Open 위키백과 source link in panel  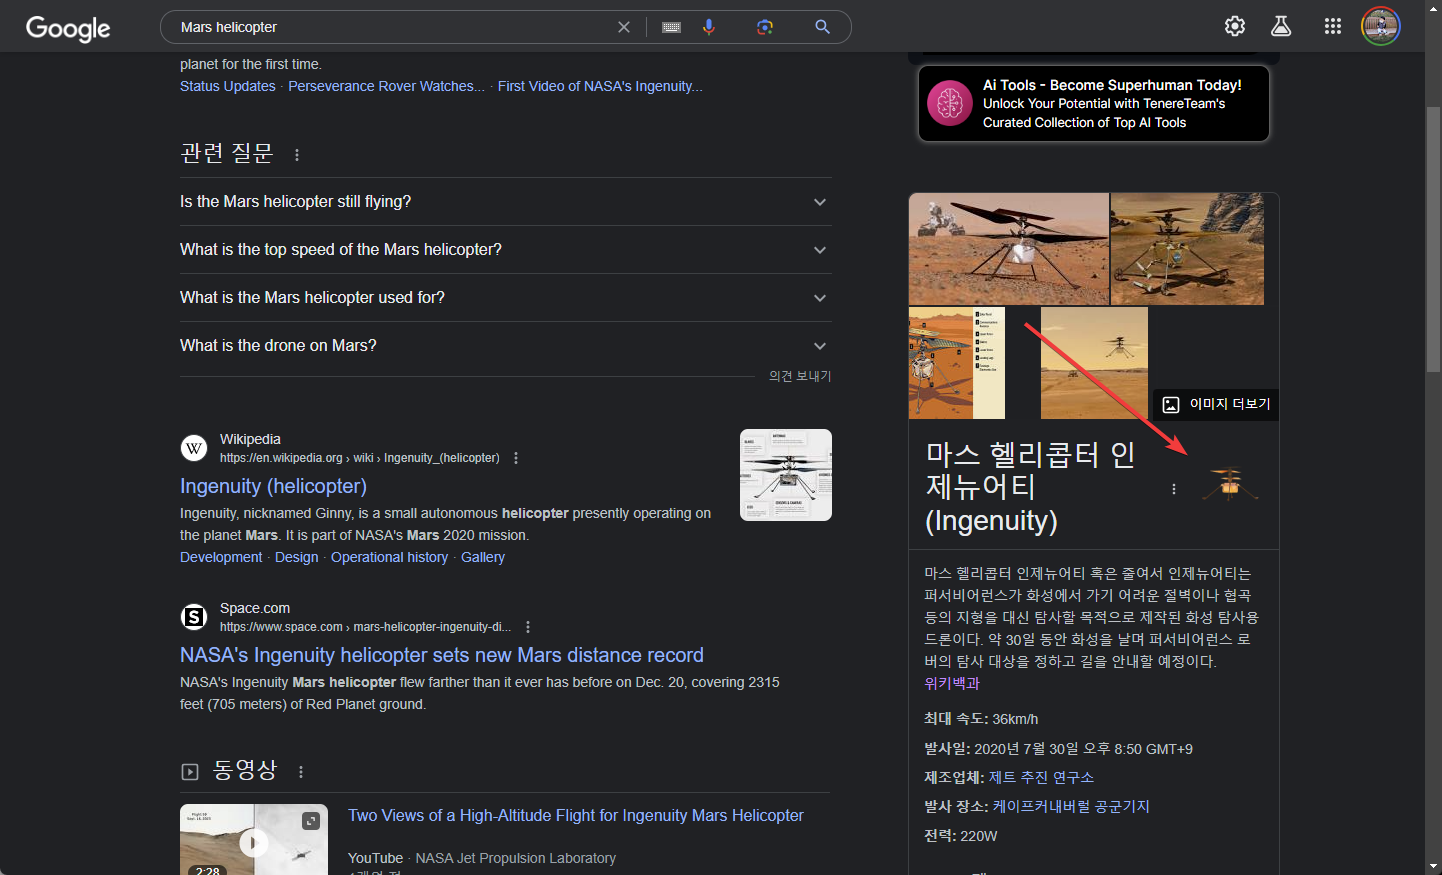tap(952, 683)
